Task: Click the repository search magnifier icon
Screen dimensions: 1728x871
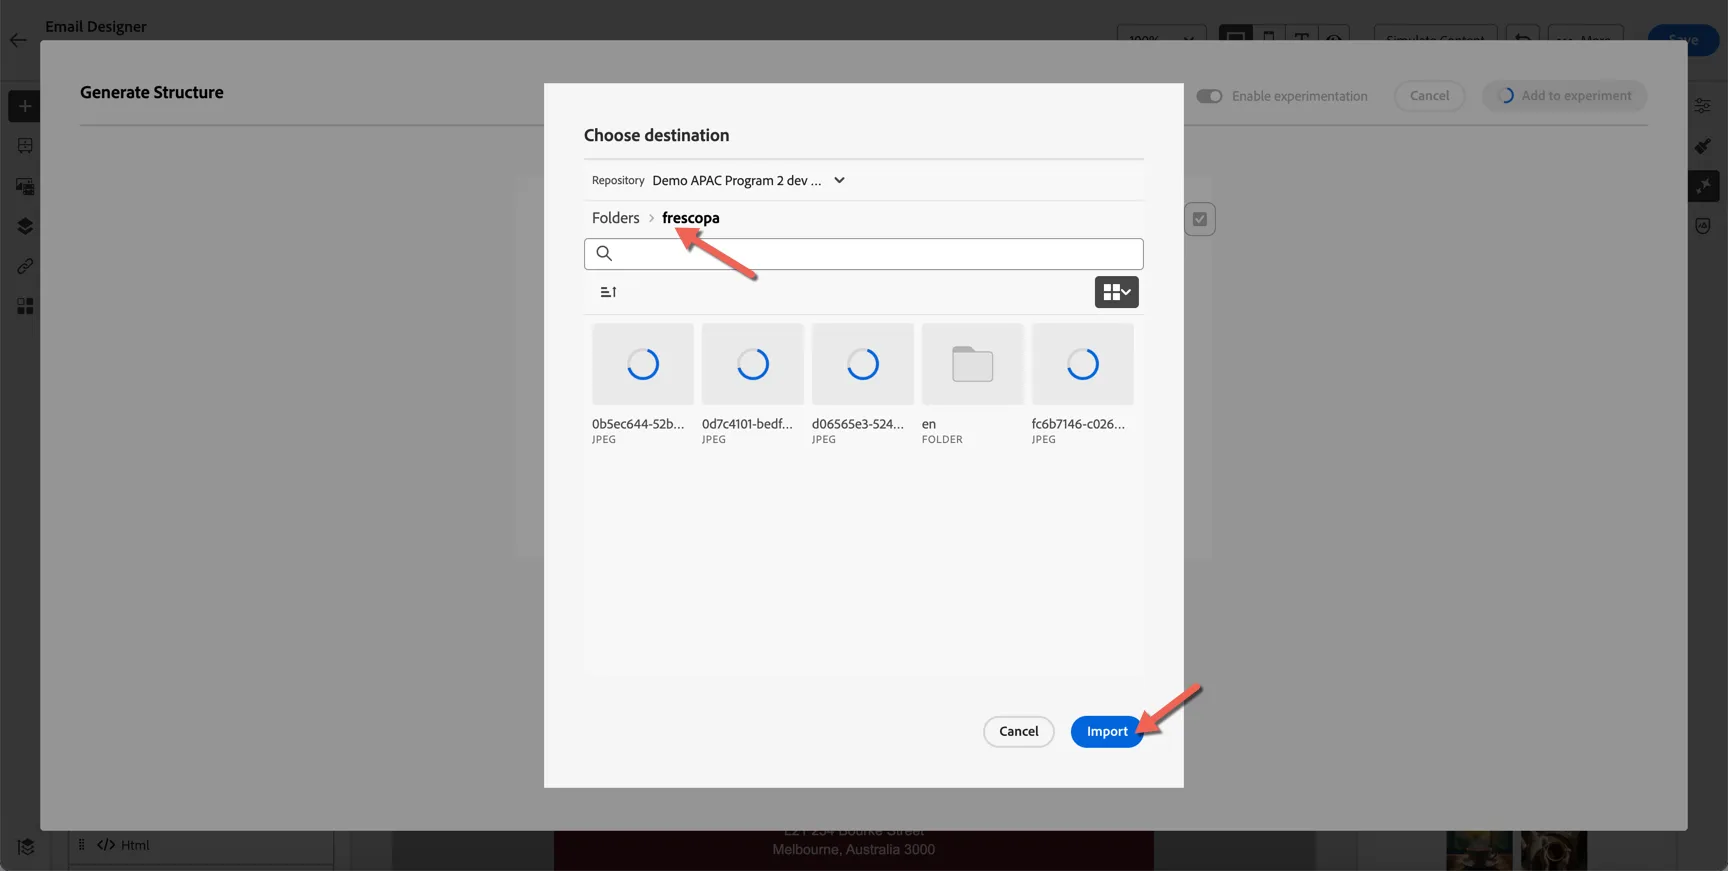Action: 604,253
